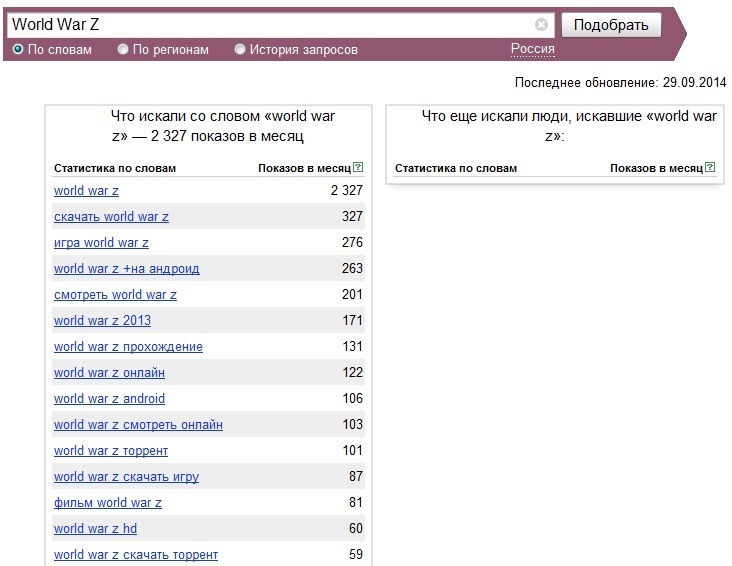Open help icon beside right Показов в месяц

(710, 167)
